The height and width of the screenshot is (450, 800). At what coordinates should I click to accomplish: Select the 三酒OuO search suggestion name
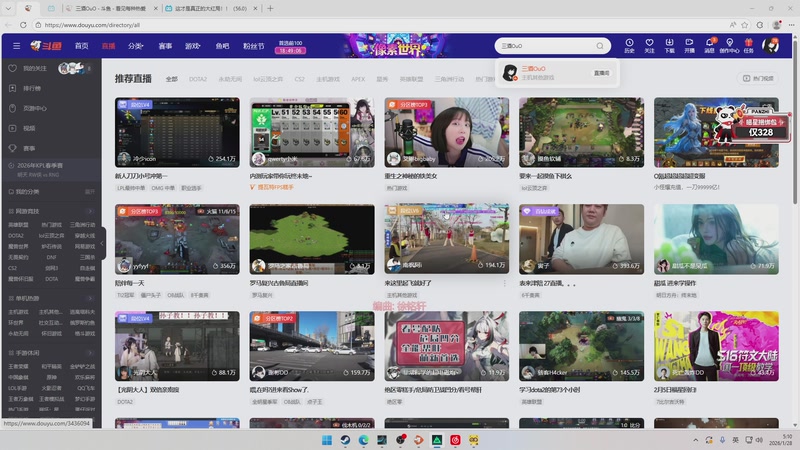pos(534,68)
